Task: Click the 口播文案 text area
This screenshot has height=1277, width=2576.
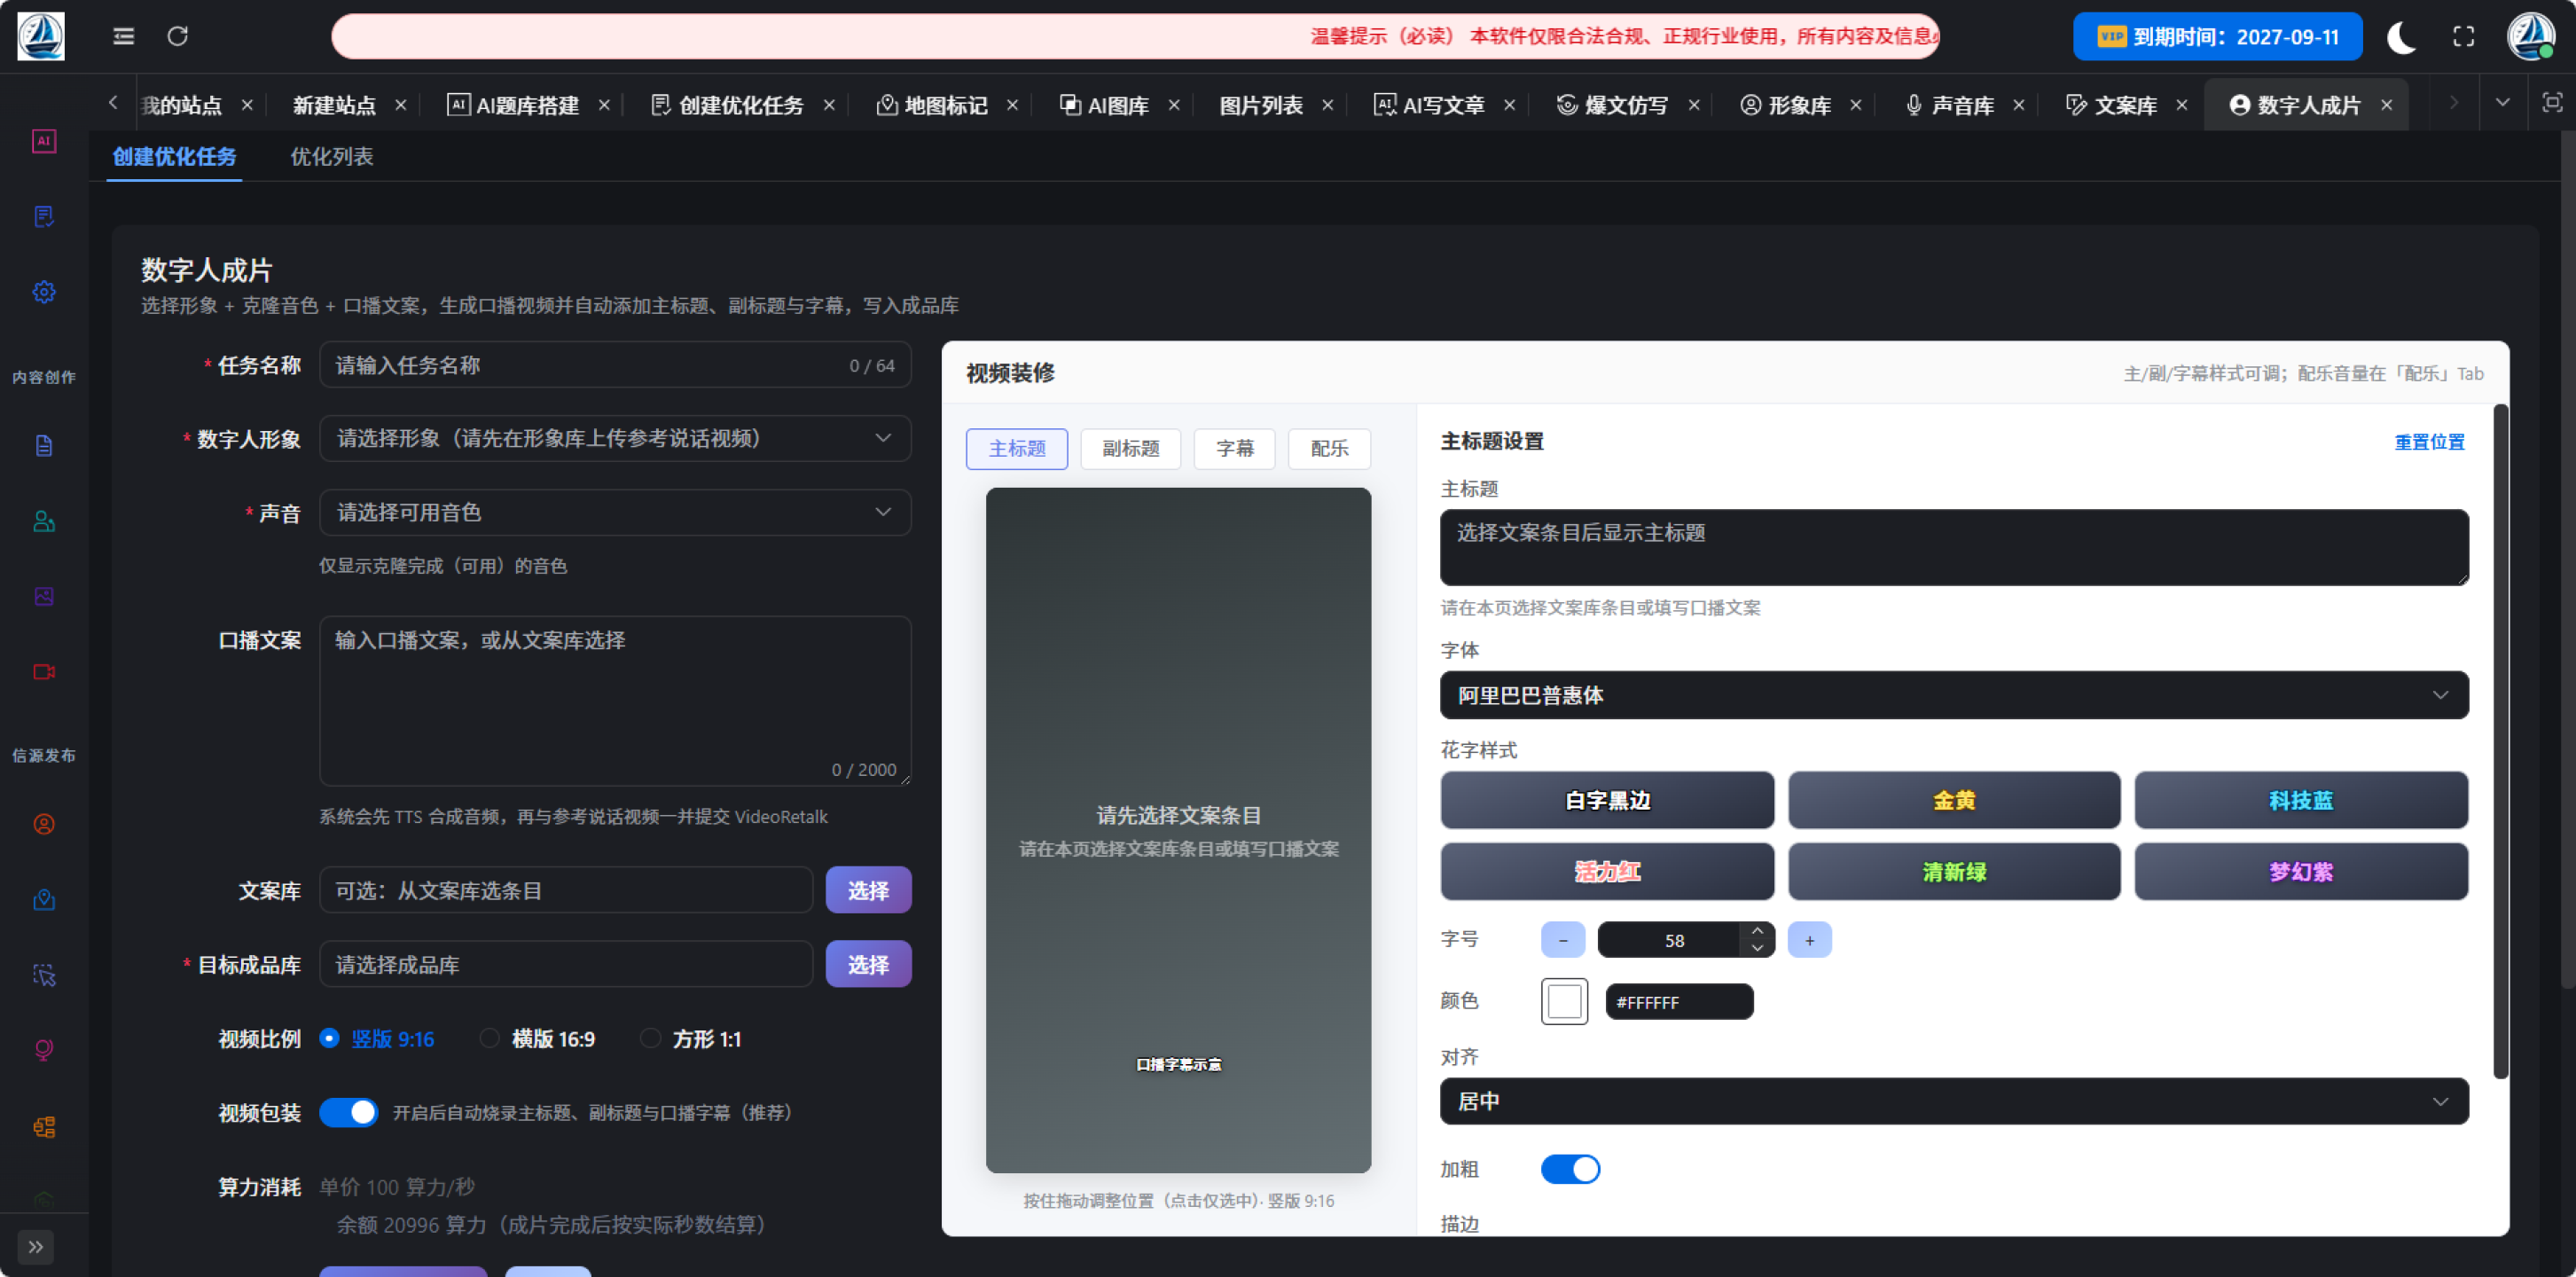Action: click(x=615, y=701)
